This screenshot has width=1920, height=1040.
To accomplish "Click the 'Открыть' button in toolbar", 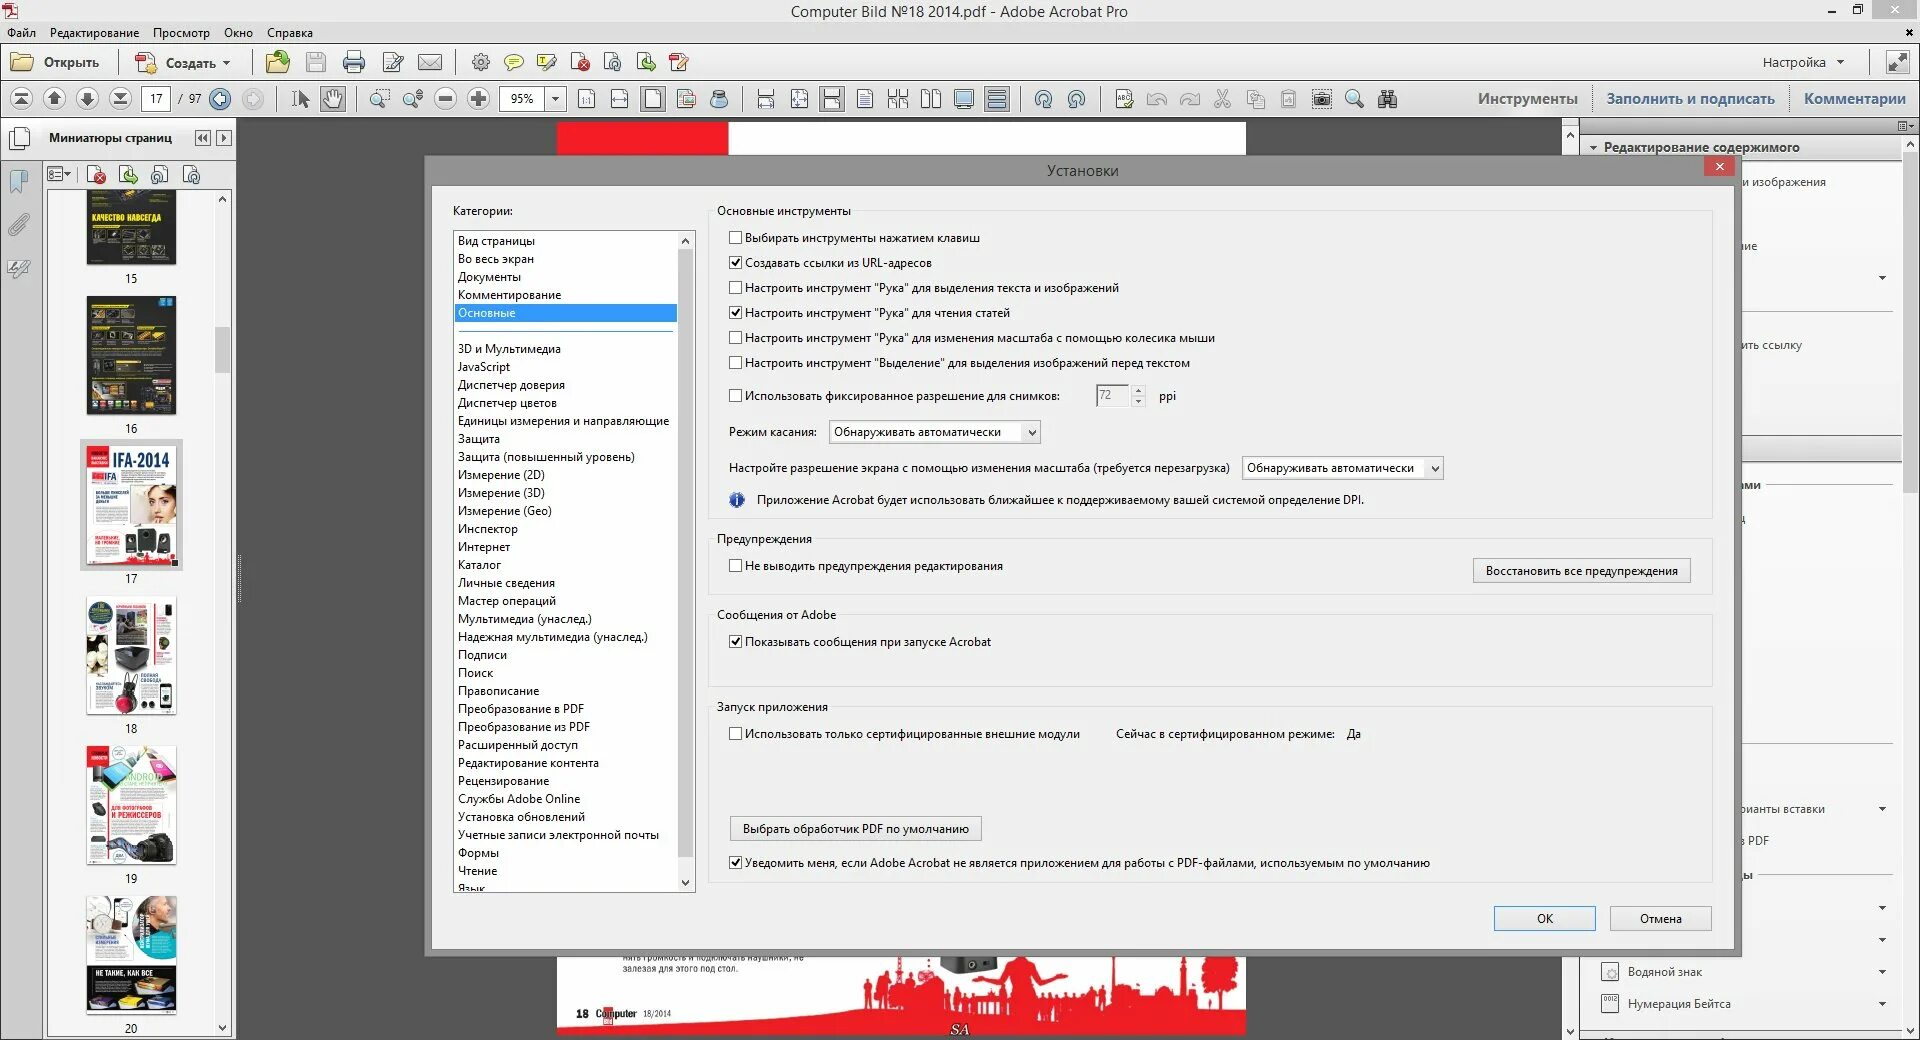I will click(x=56, y=62).
